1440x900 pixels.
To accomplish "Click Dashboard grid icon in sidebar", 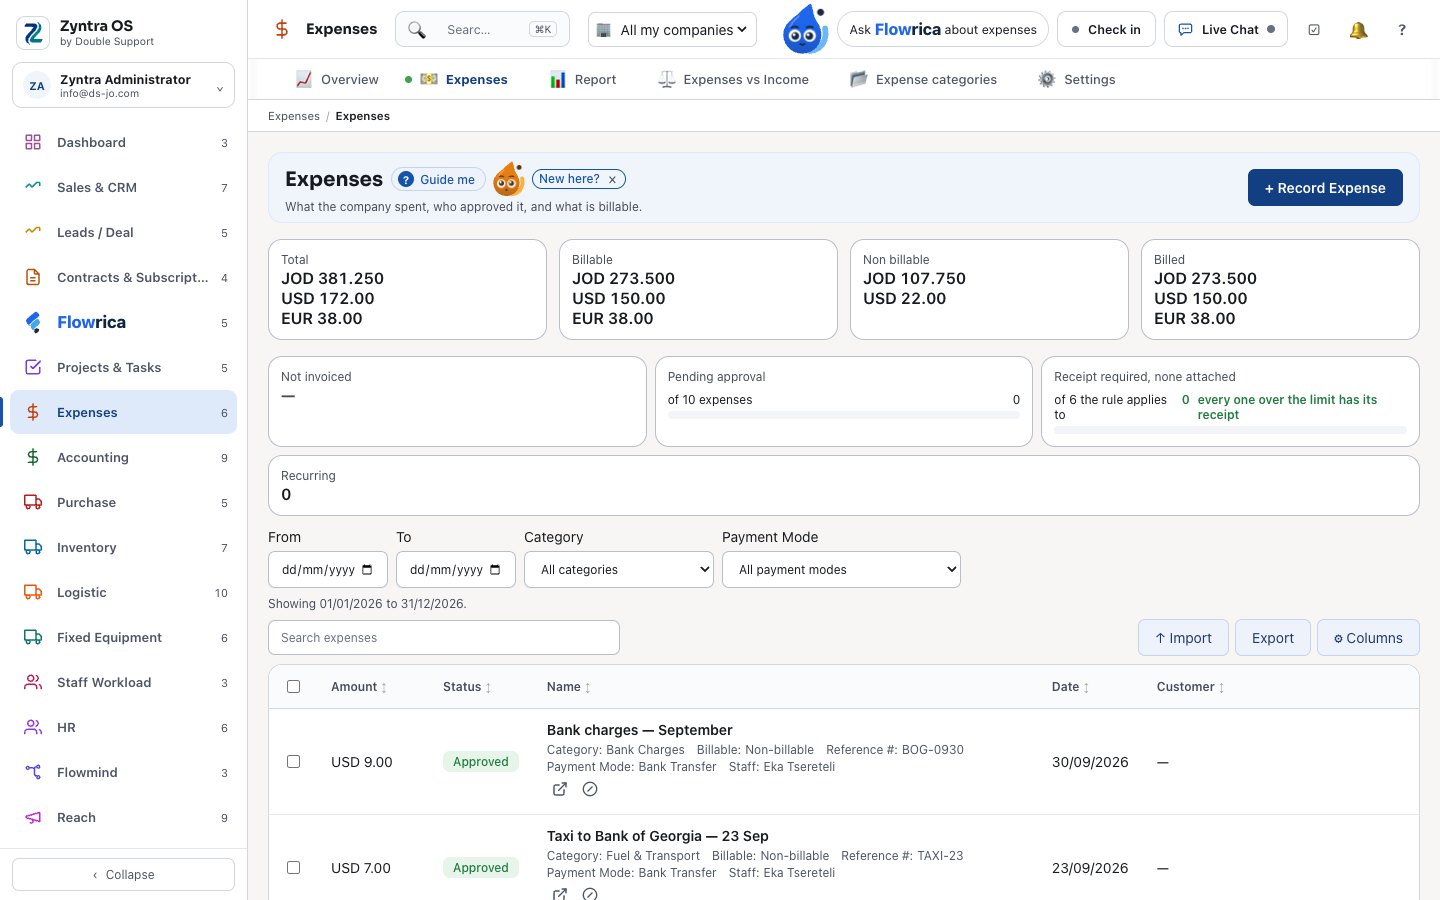I will click(x=33, y=142).
